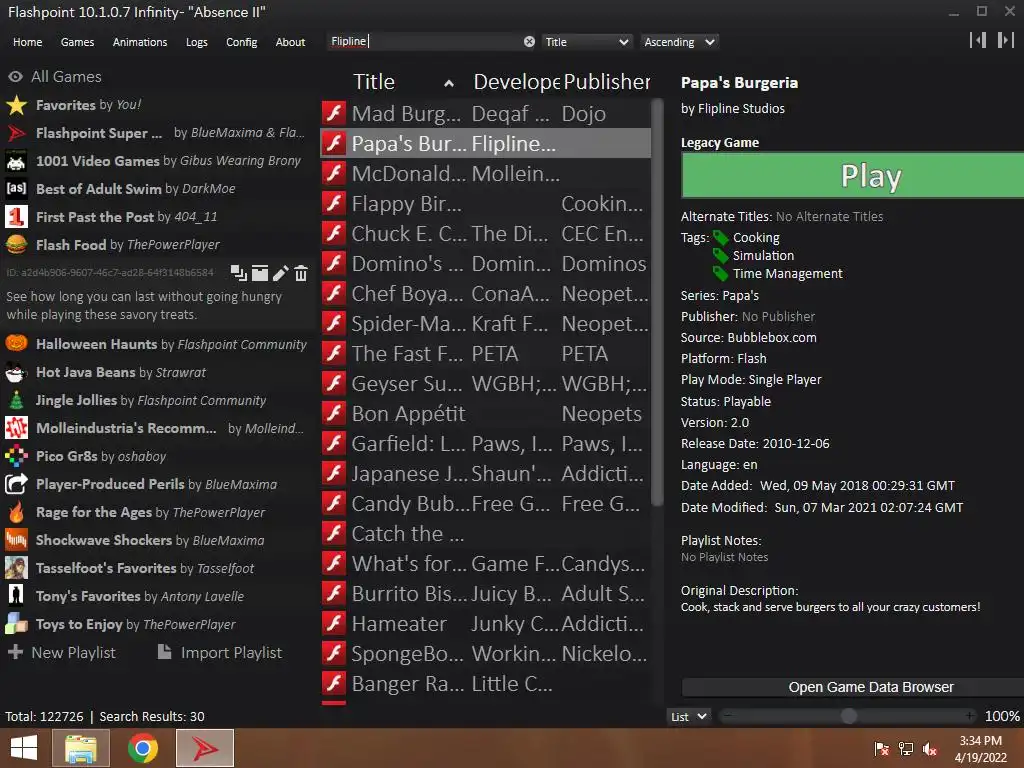This screenshot has height=768, width=1024.
Task: Click Cooking tag icon
Action: [720, 238]
